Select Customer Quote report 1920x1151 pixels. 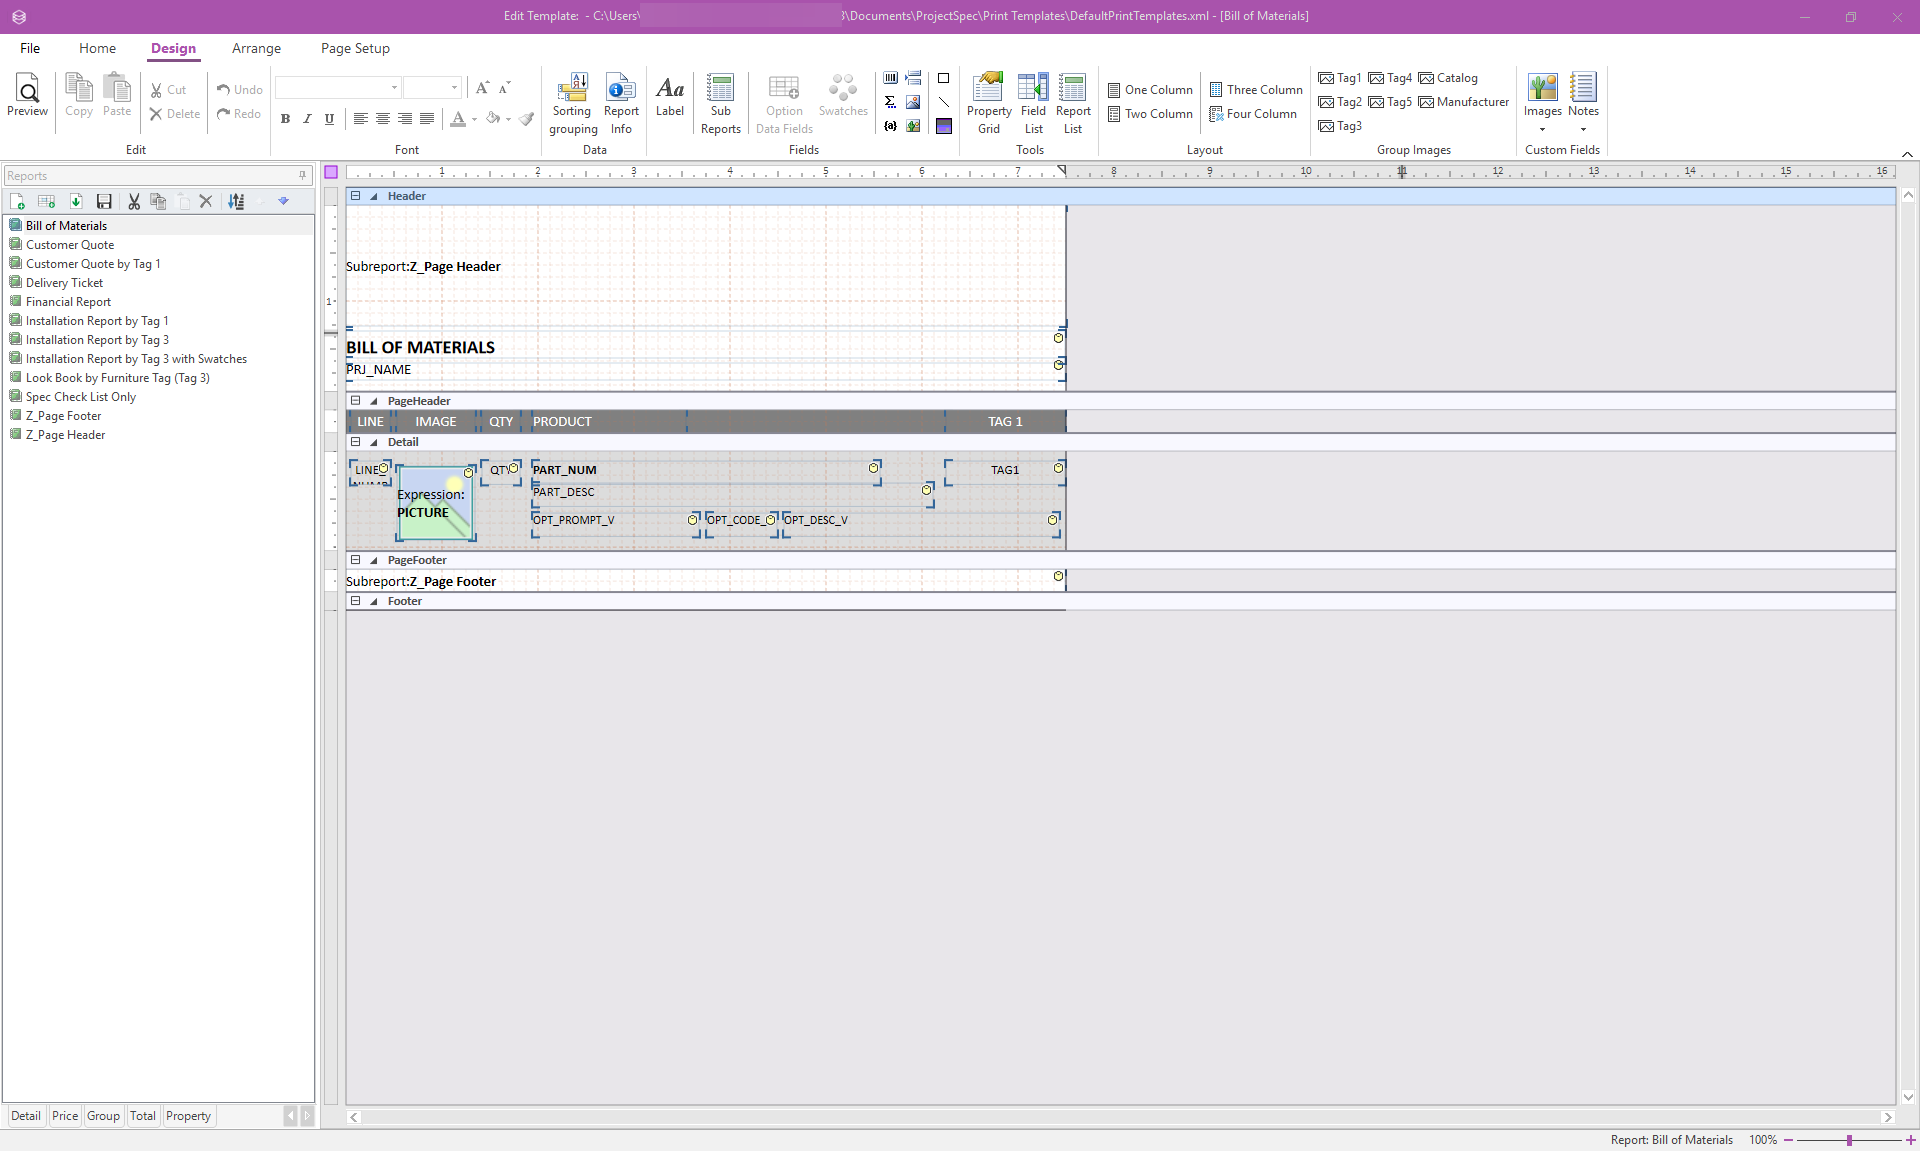click(70, 245)
